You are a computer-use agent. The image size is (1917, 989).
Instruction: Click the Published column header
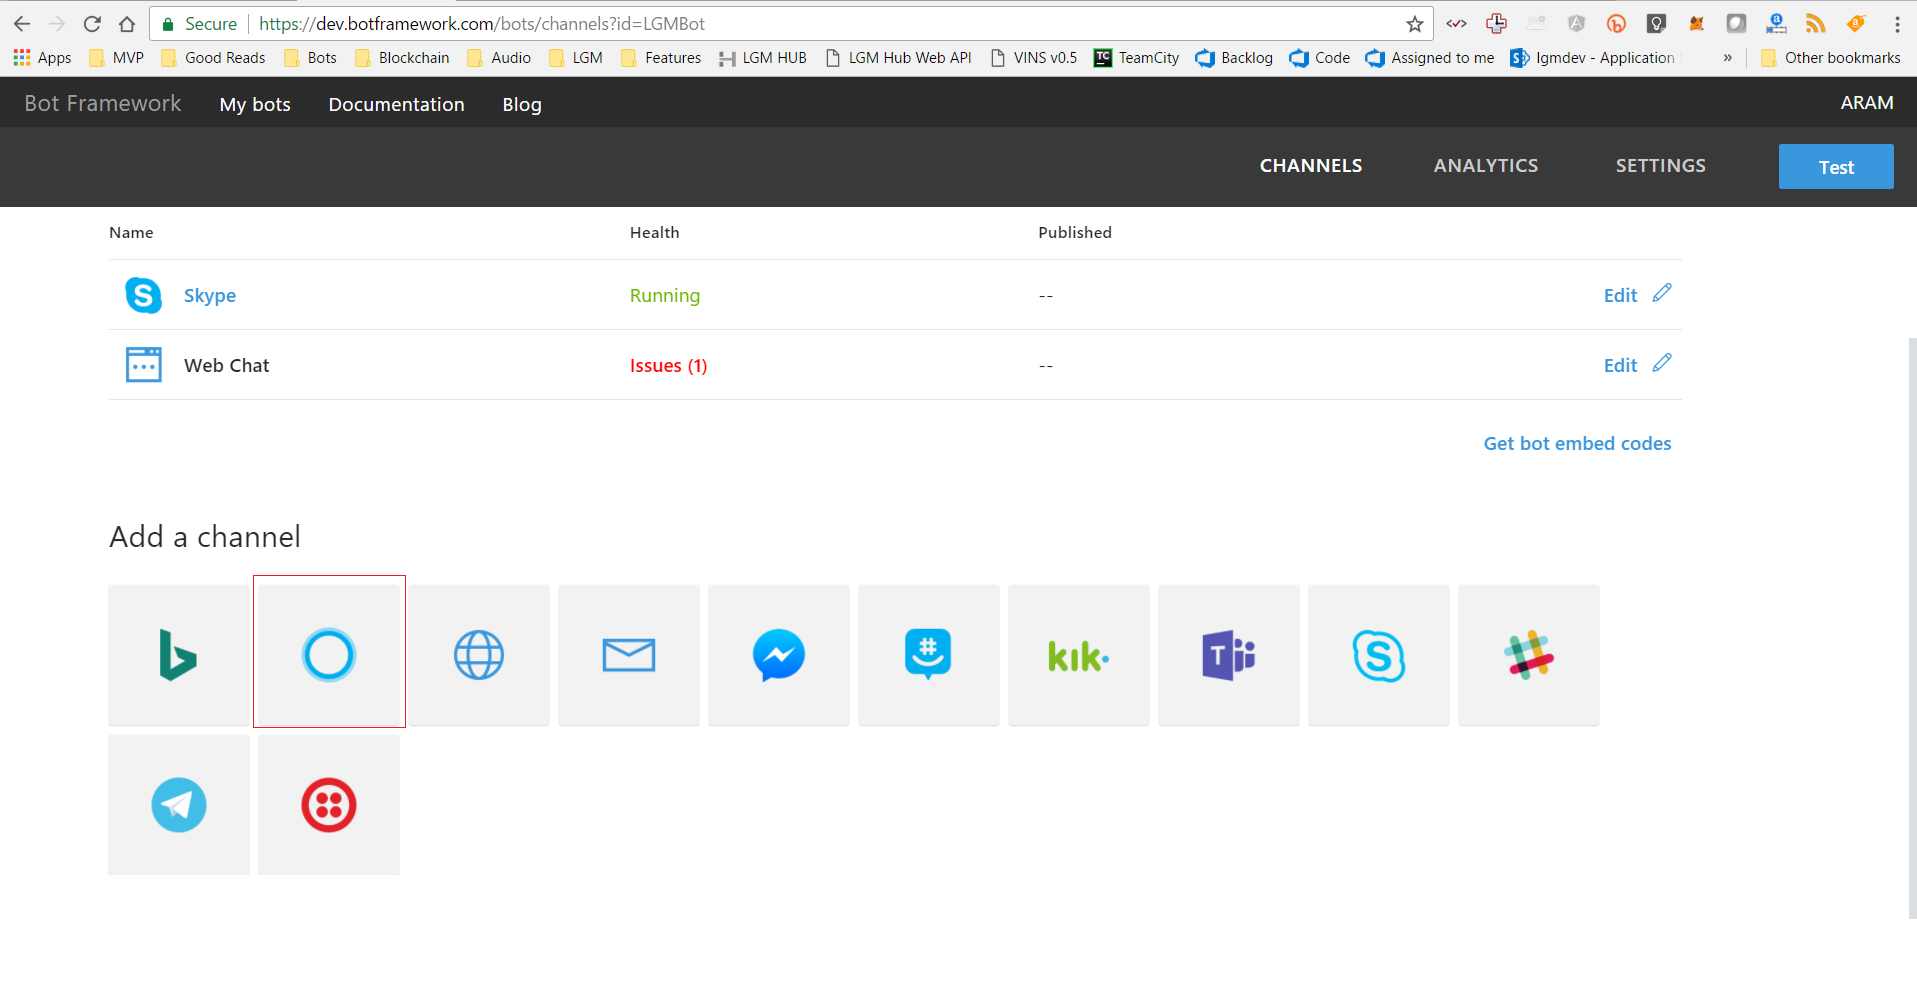coord(1075,232)
